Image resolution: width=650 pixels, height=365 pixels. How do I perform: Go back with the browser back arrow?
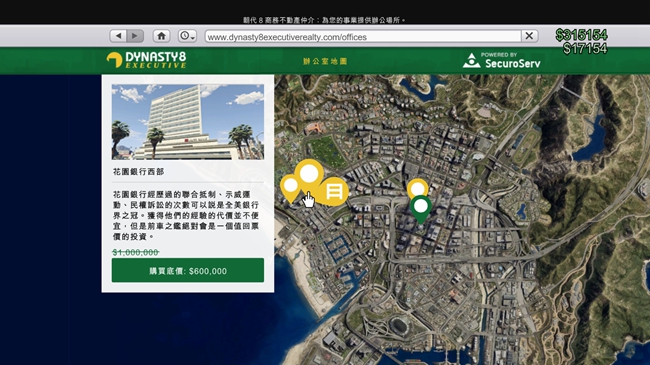pyautogui.click(x=118, y=36)
